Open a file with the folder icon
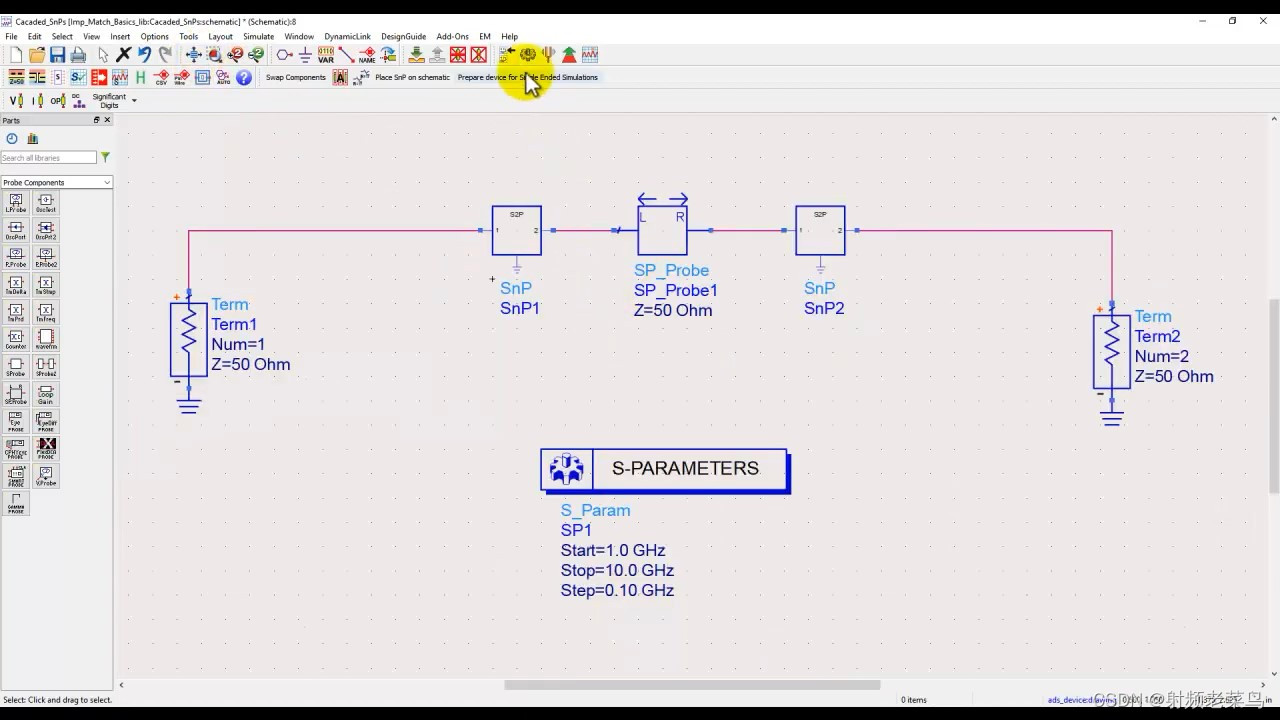 37,54
